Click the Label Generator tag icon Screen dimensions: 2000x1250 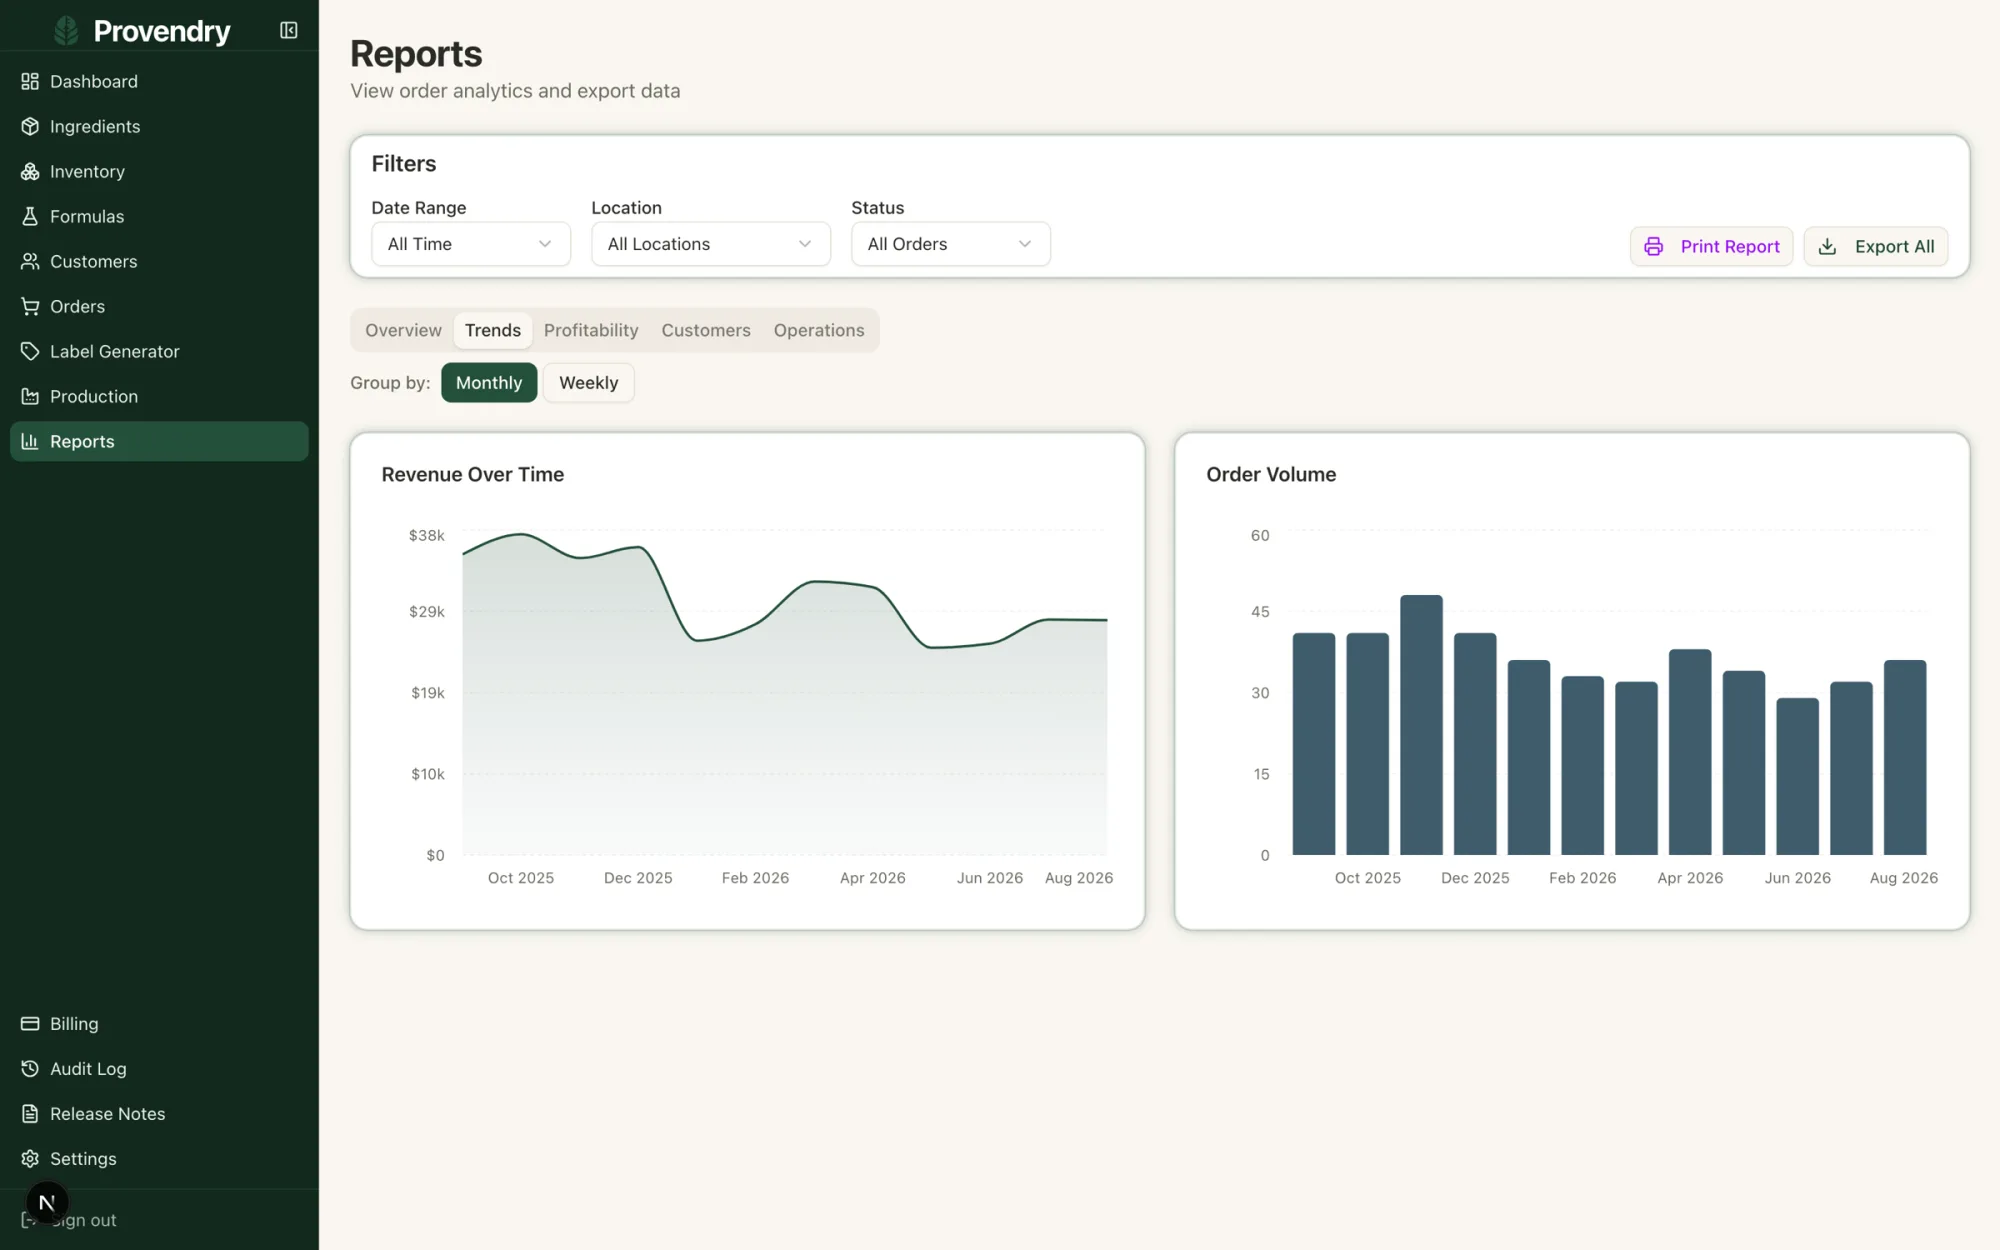point(30,351)
